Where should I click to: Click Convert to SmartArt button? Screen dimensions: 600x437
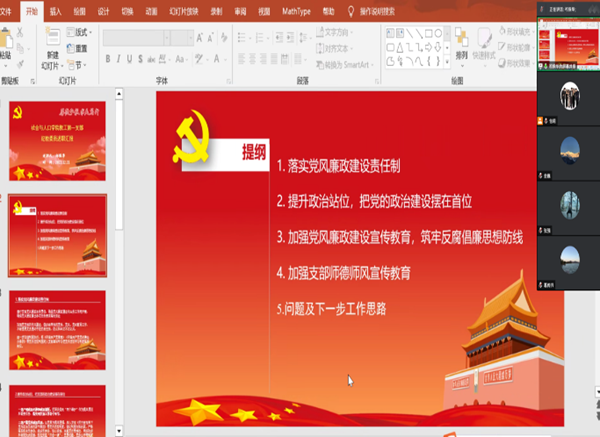coord(348,64)
